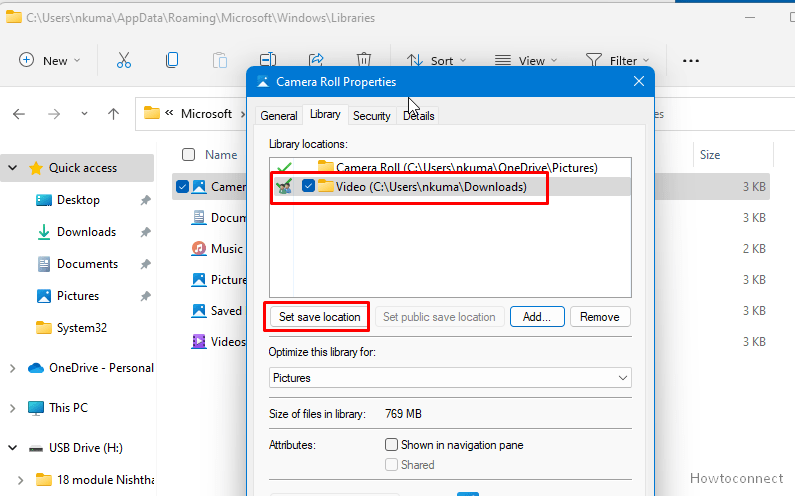This screenshot has height=496, width=795.
Task: Select OneDrive - Personal in sidebar
Action: [101, 368]
